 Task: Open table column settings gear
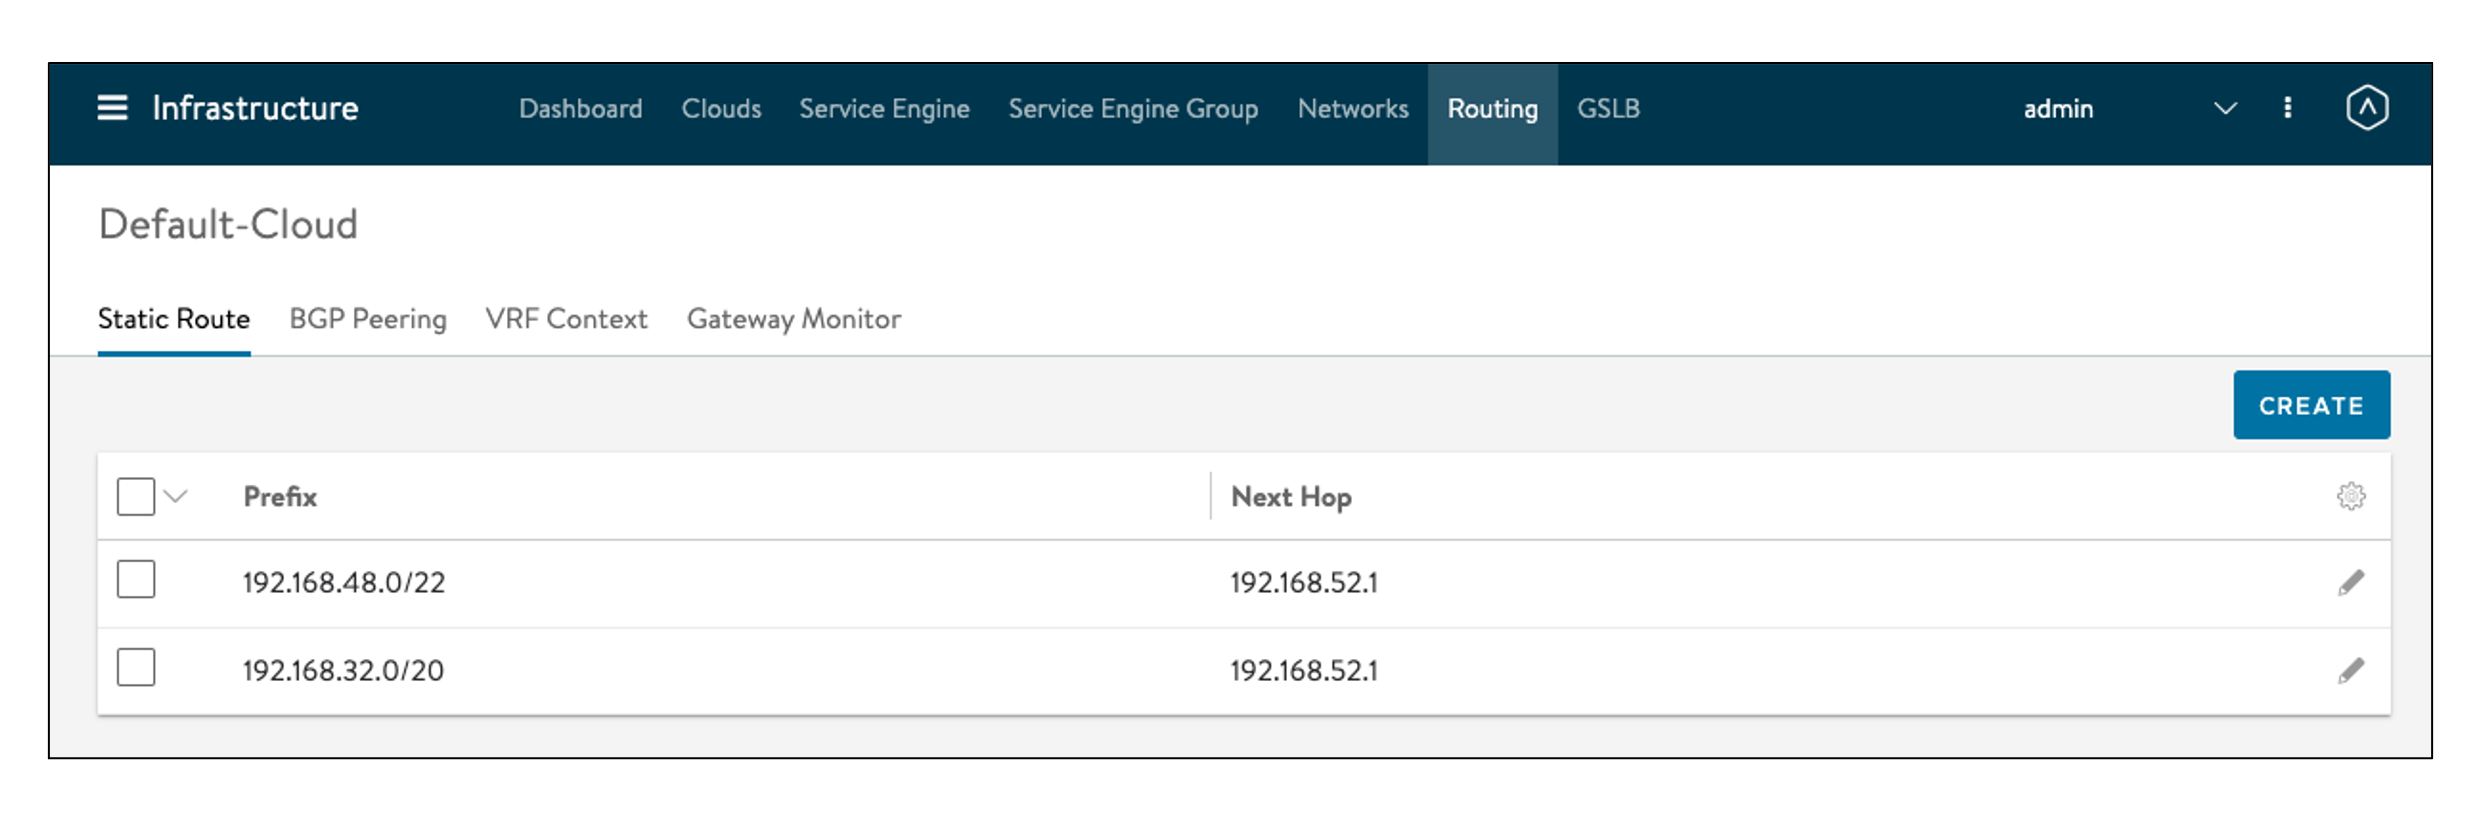[x=2350, y=496]
